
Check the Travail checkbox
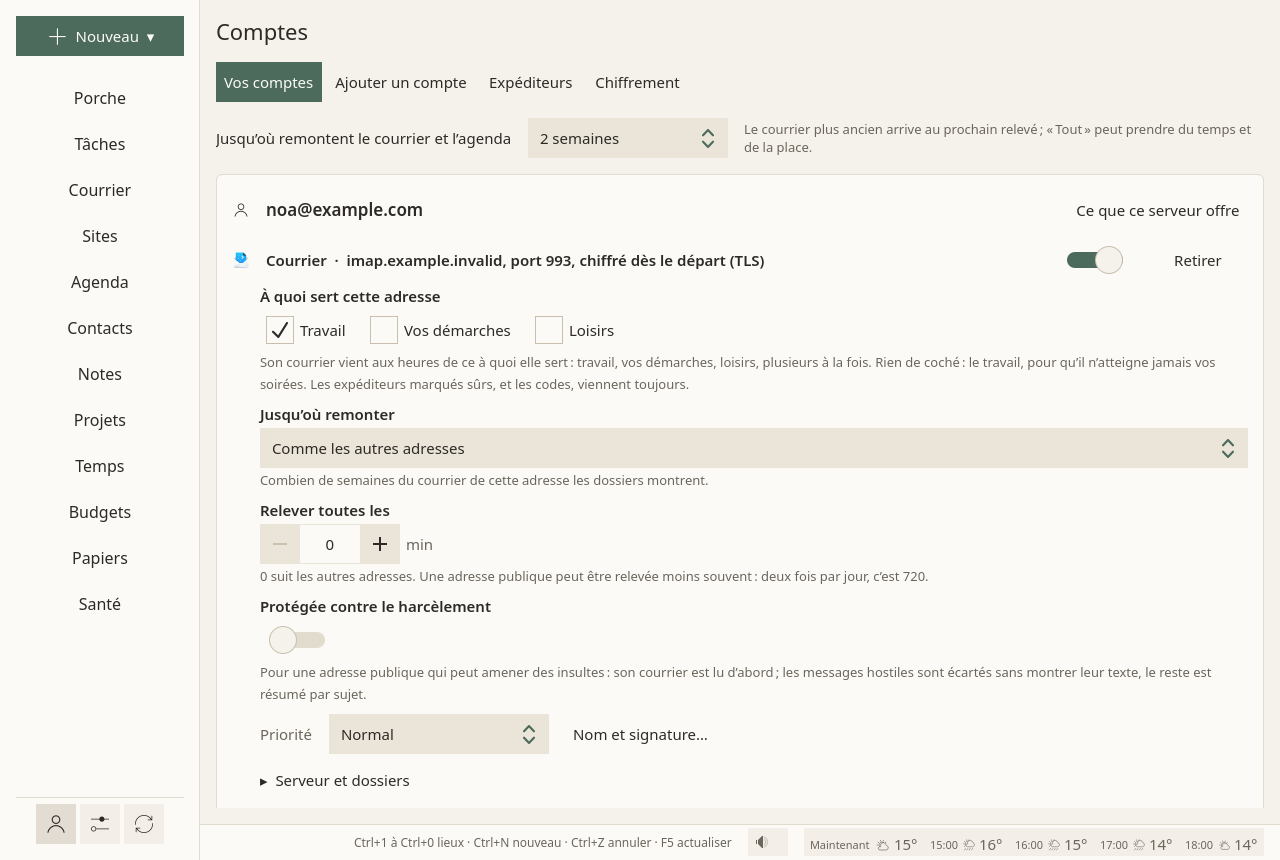click(x=280, y=330)
